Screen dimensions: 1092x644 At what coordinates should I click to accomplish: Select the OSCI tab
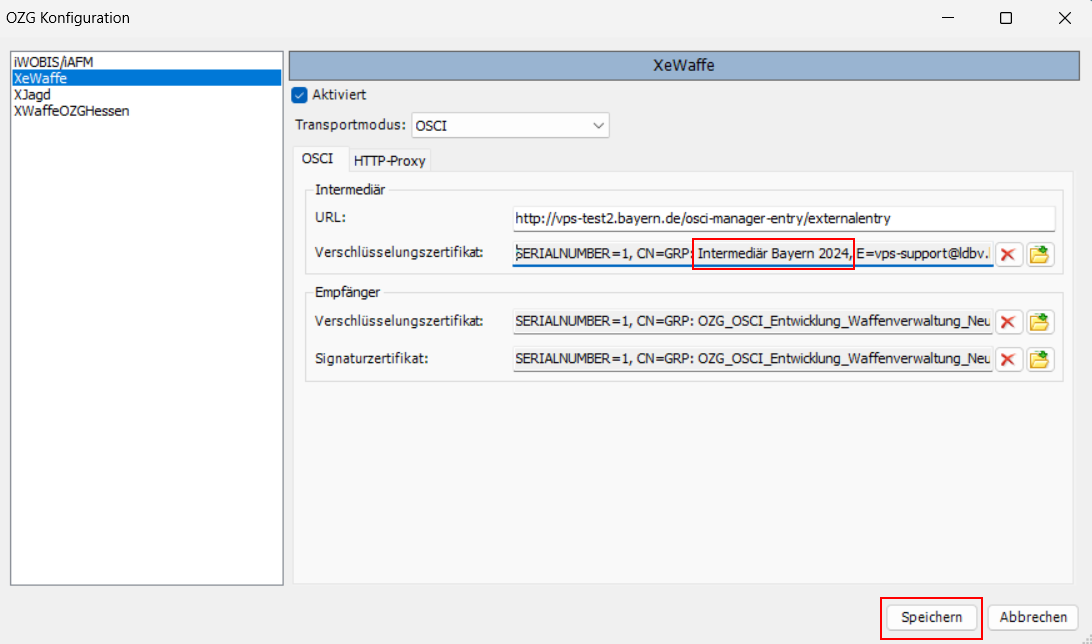[x=317, y=160]
